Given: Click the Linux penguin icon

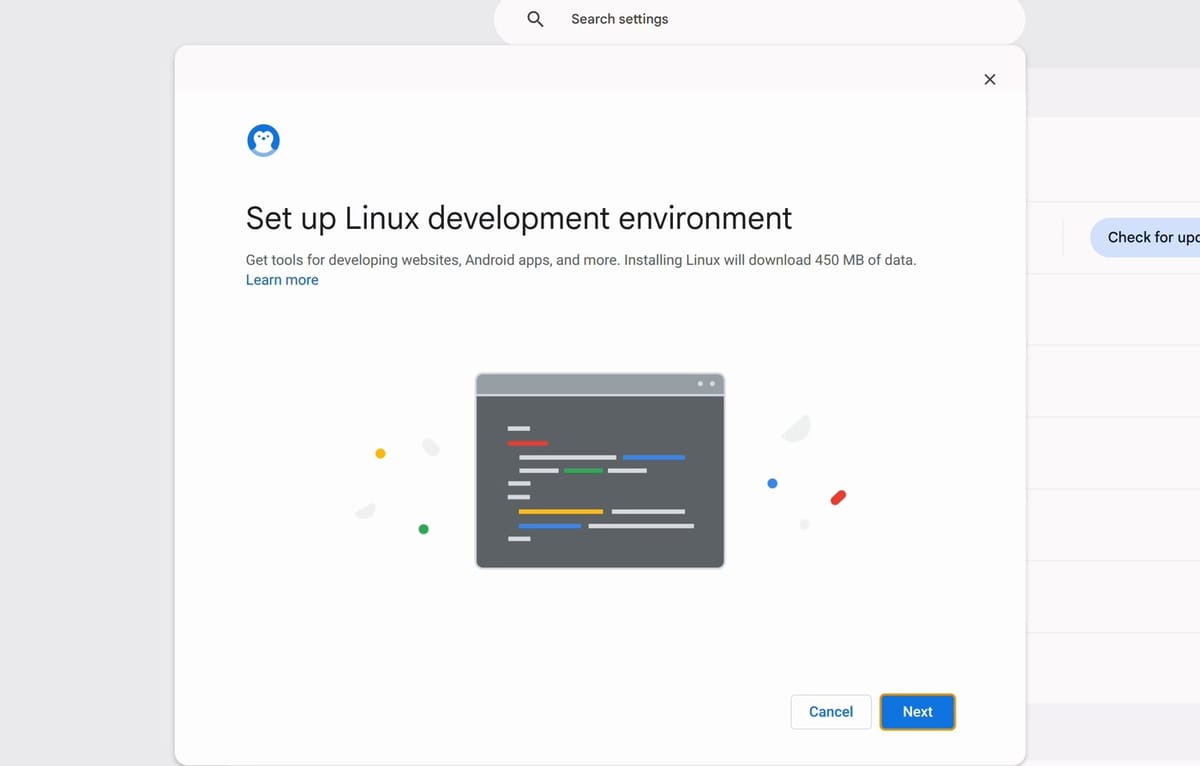Looking at the screenshot, I should coord(263,141).
